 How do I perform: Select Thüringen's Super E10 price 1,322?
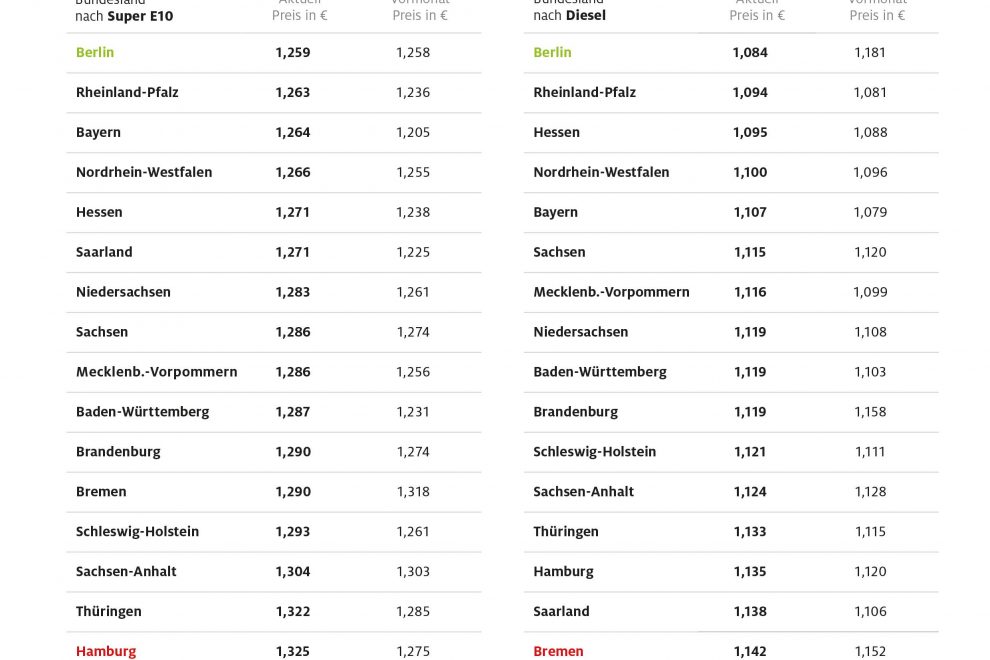click(x=293, y=611)
